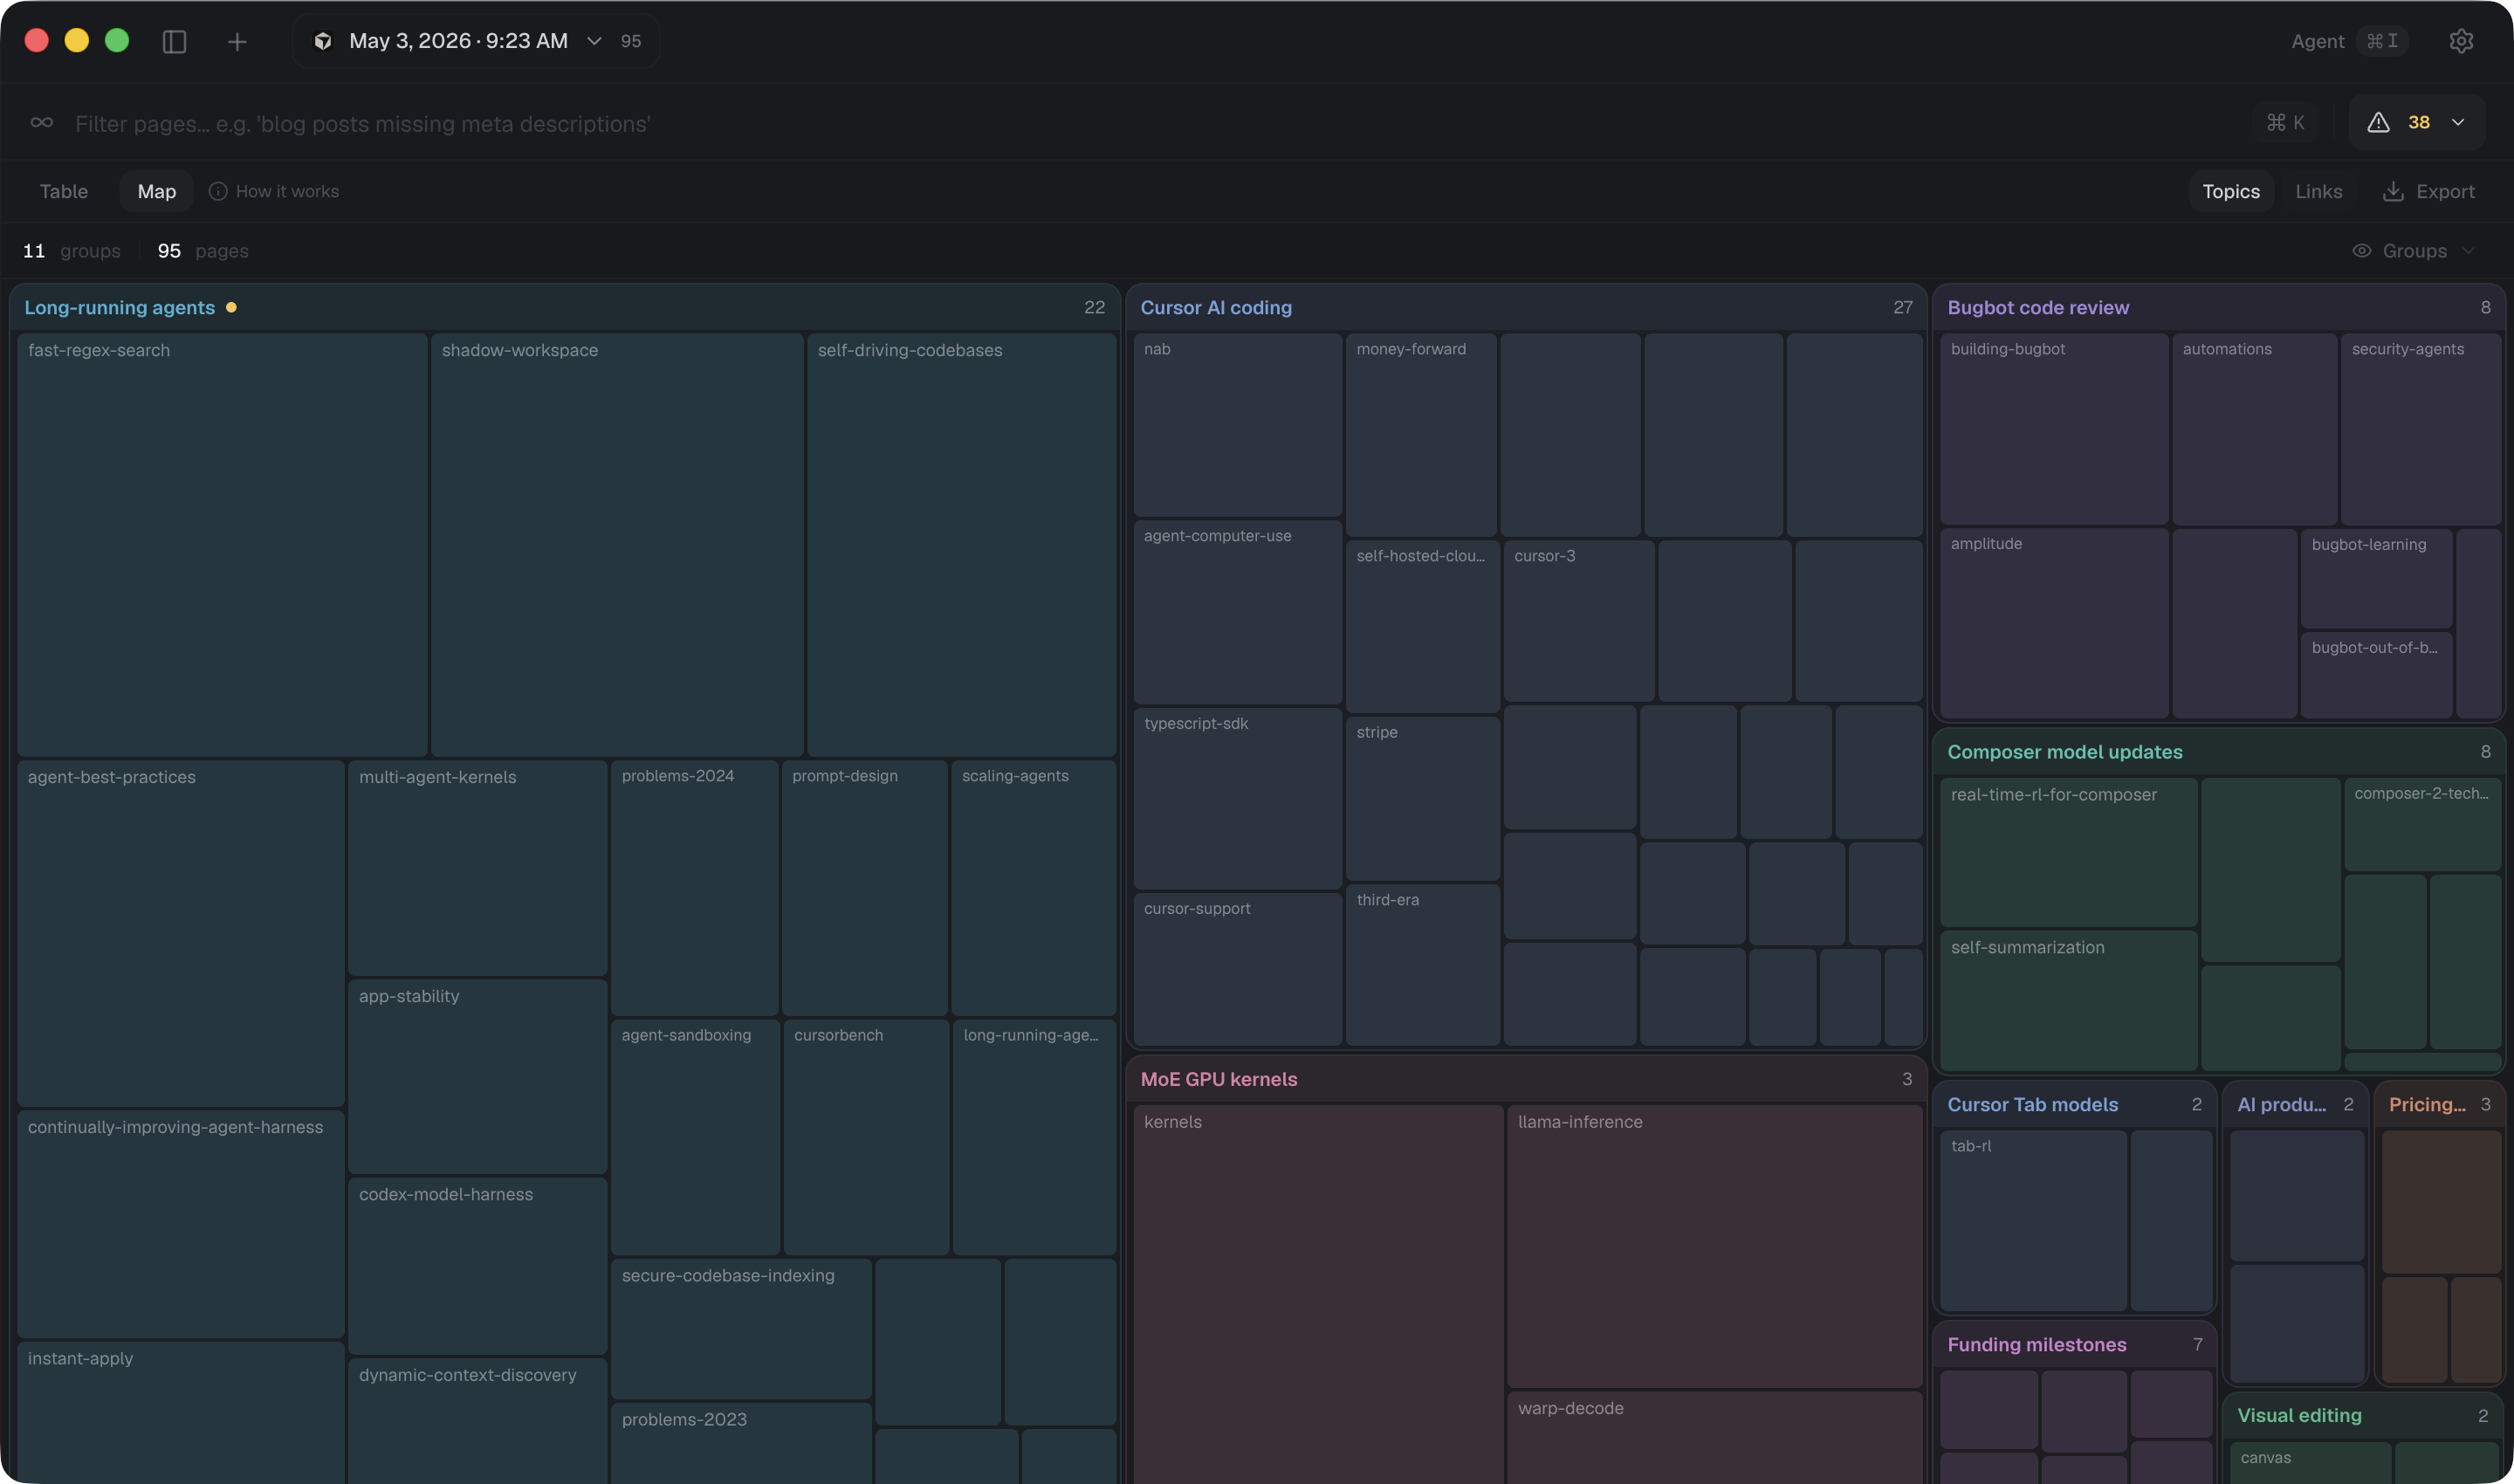Open the AI produ... group header
Screen dimensions: 2514x1484
[2295, 1104]
